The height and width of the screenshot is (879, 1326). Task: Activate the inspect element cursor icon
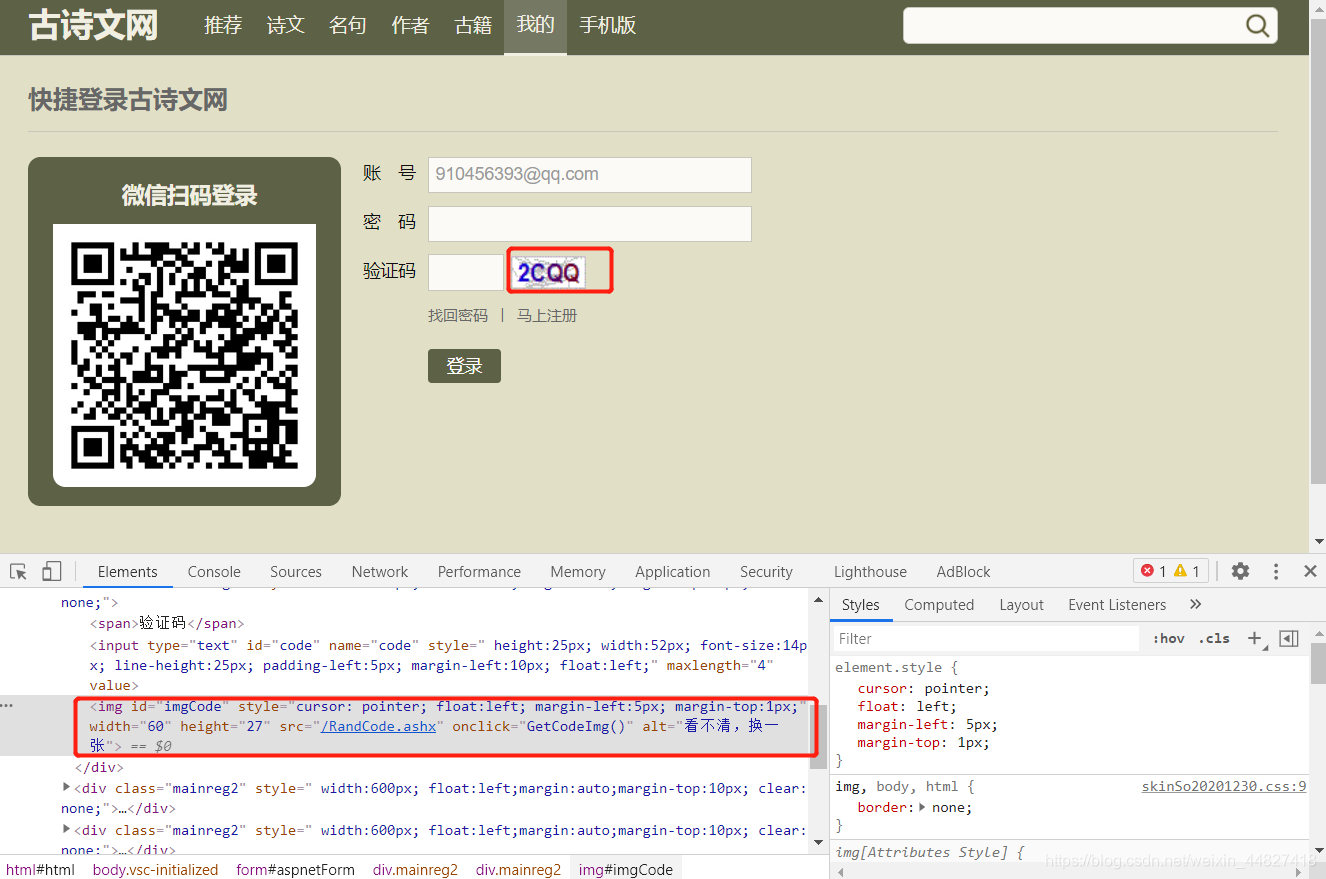click(18, 571)
